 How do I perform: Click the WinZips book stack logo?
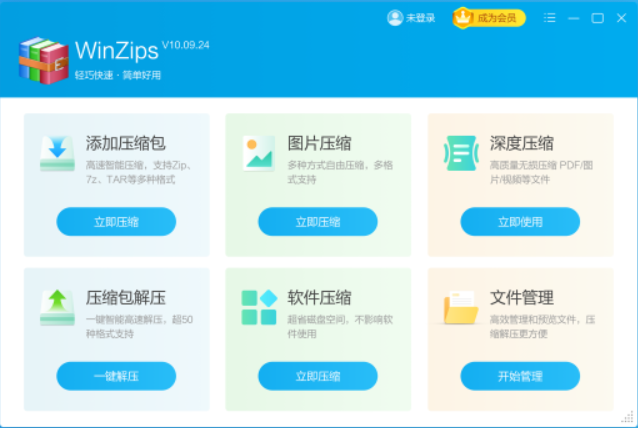pos(44,60)
